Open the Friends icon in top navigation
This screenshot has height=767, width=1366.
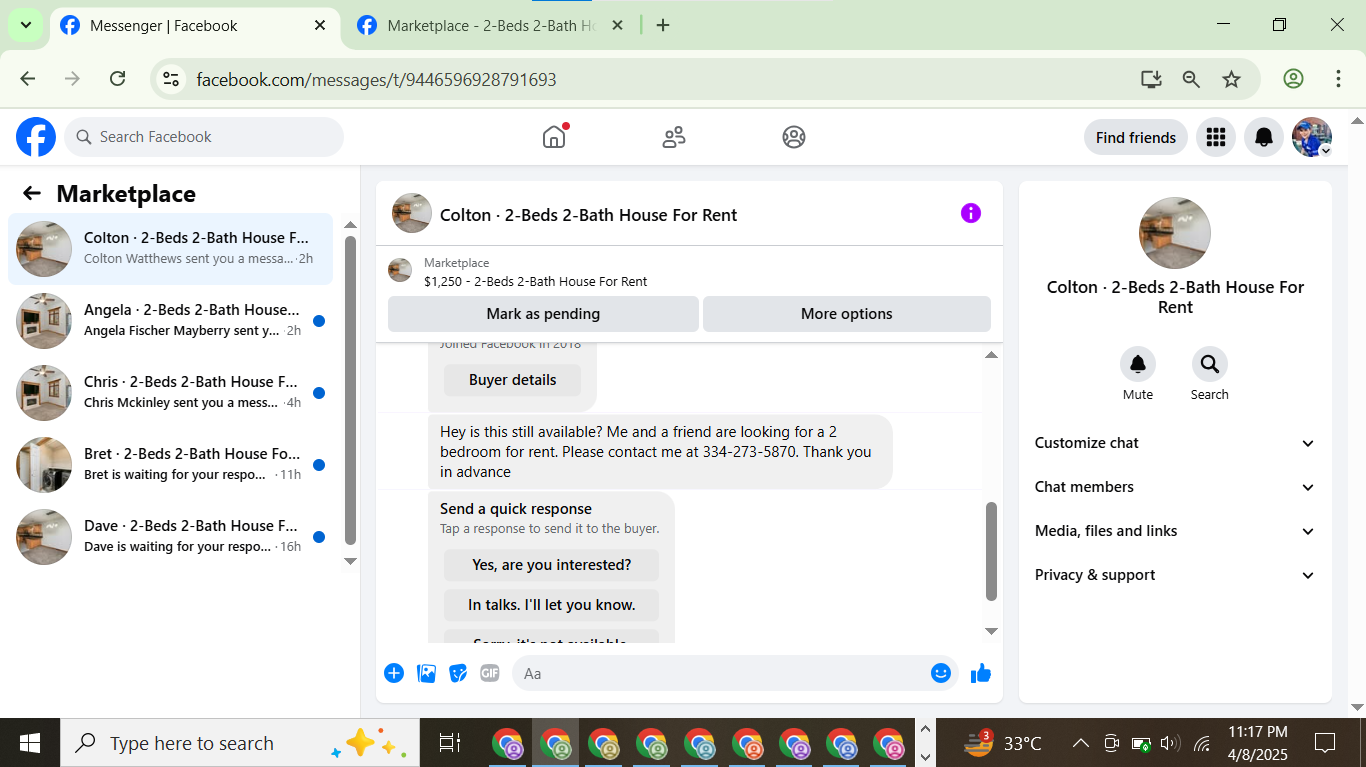(674, 137)
